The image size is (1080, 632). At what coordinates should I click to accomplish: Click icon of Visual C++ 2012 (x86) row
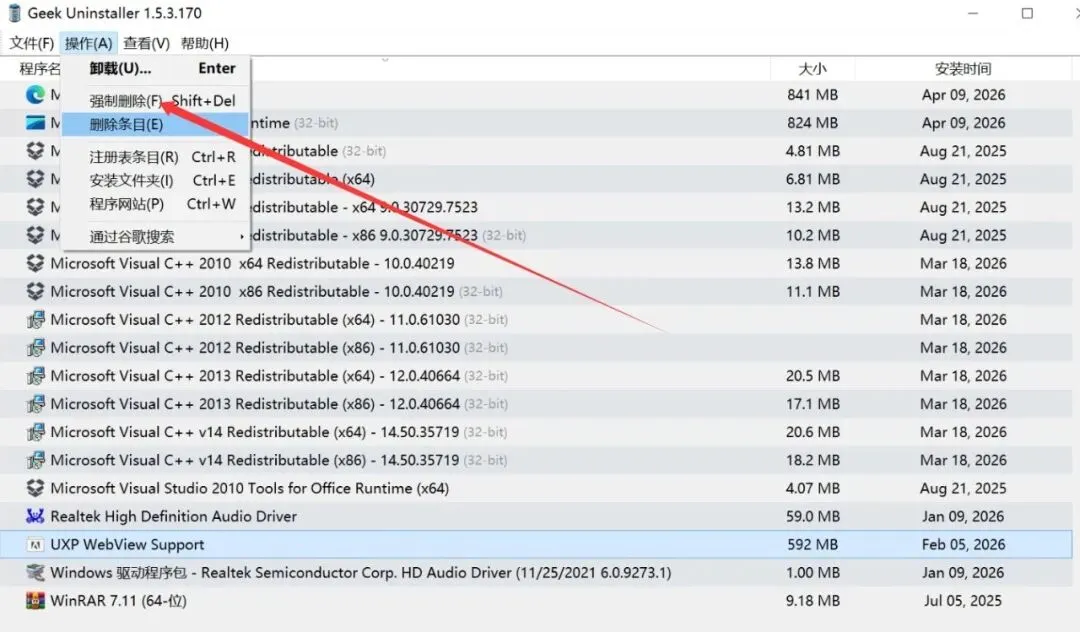point(35,348)
